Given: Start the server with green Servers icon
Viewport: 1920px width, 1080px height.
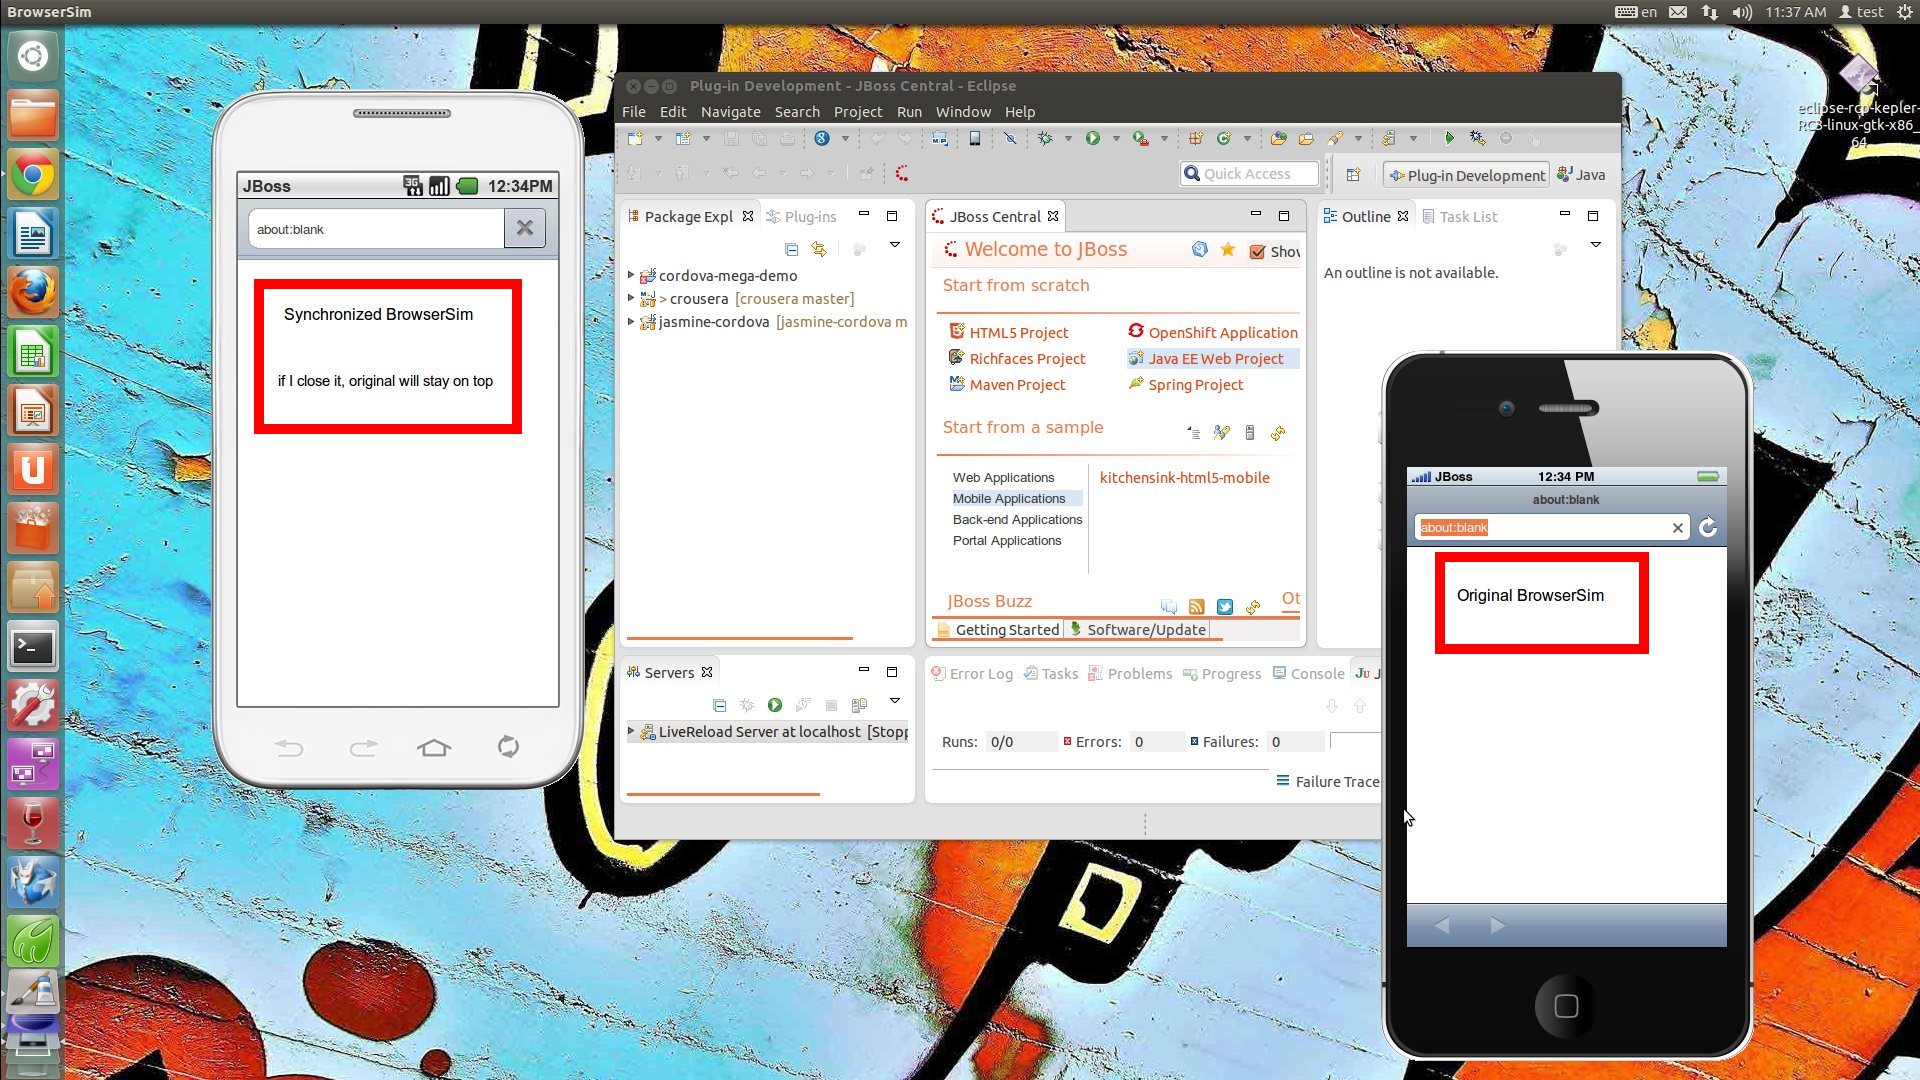Looking at the screenshot, I should 775,705.
